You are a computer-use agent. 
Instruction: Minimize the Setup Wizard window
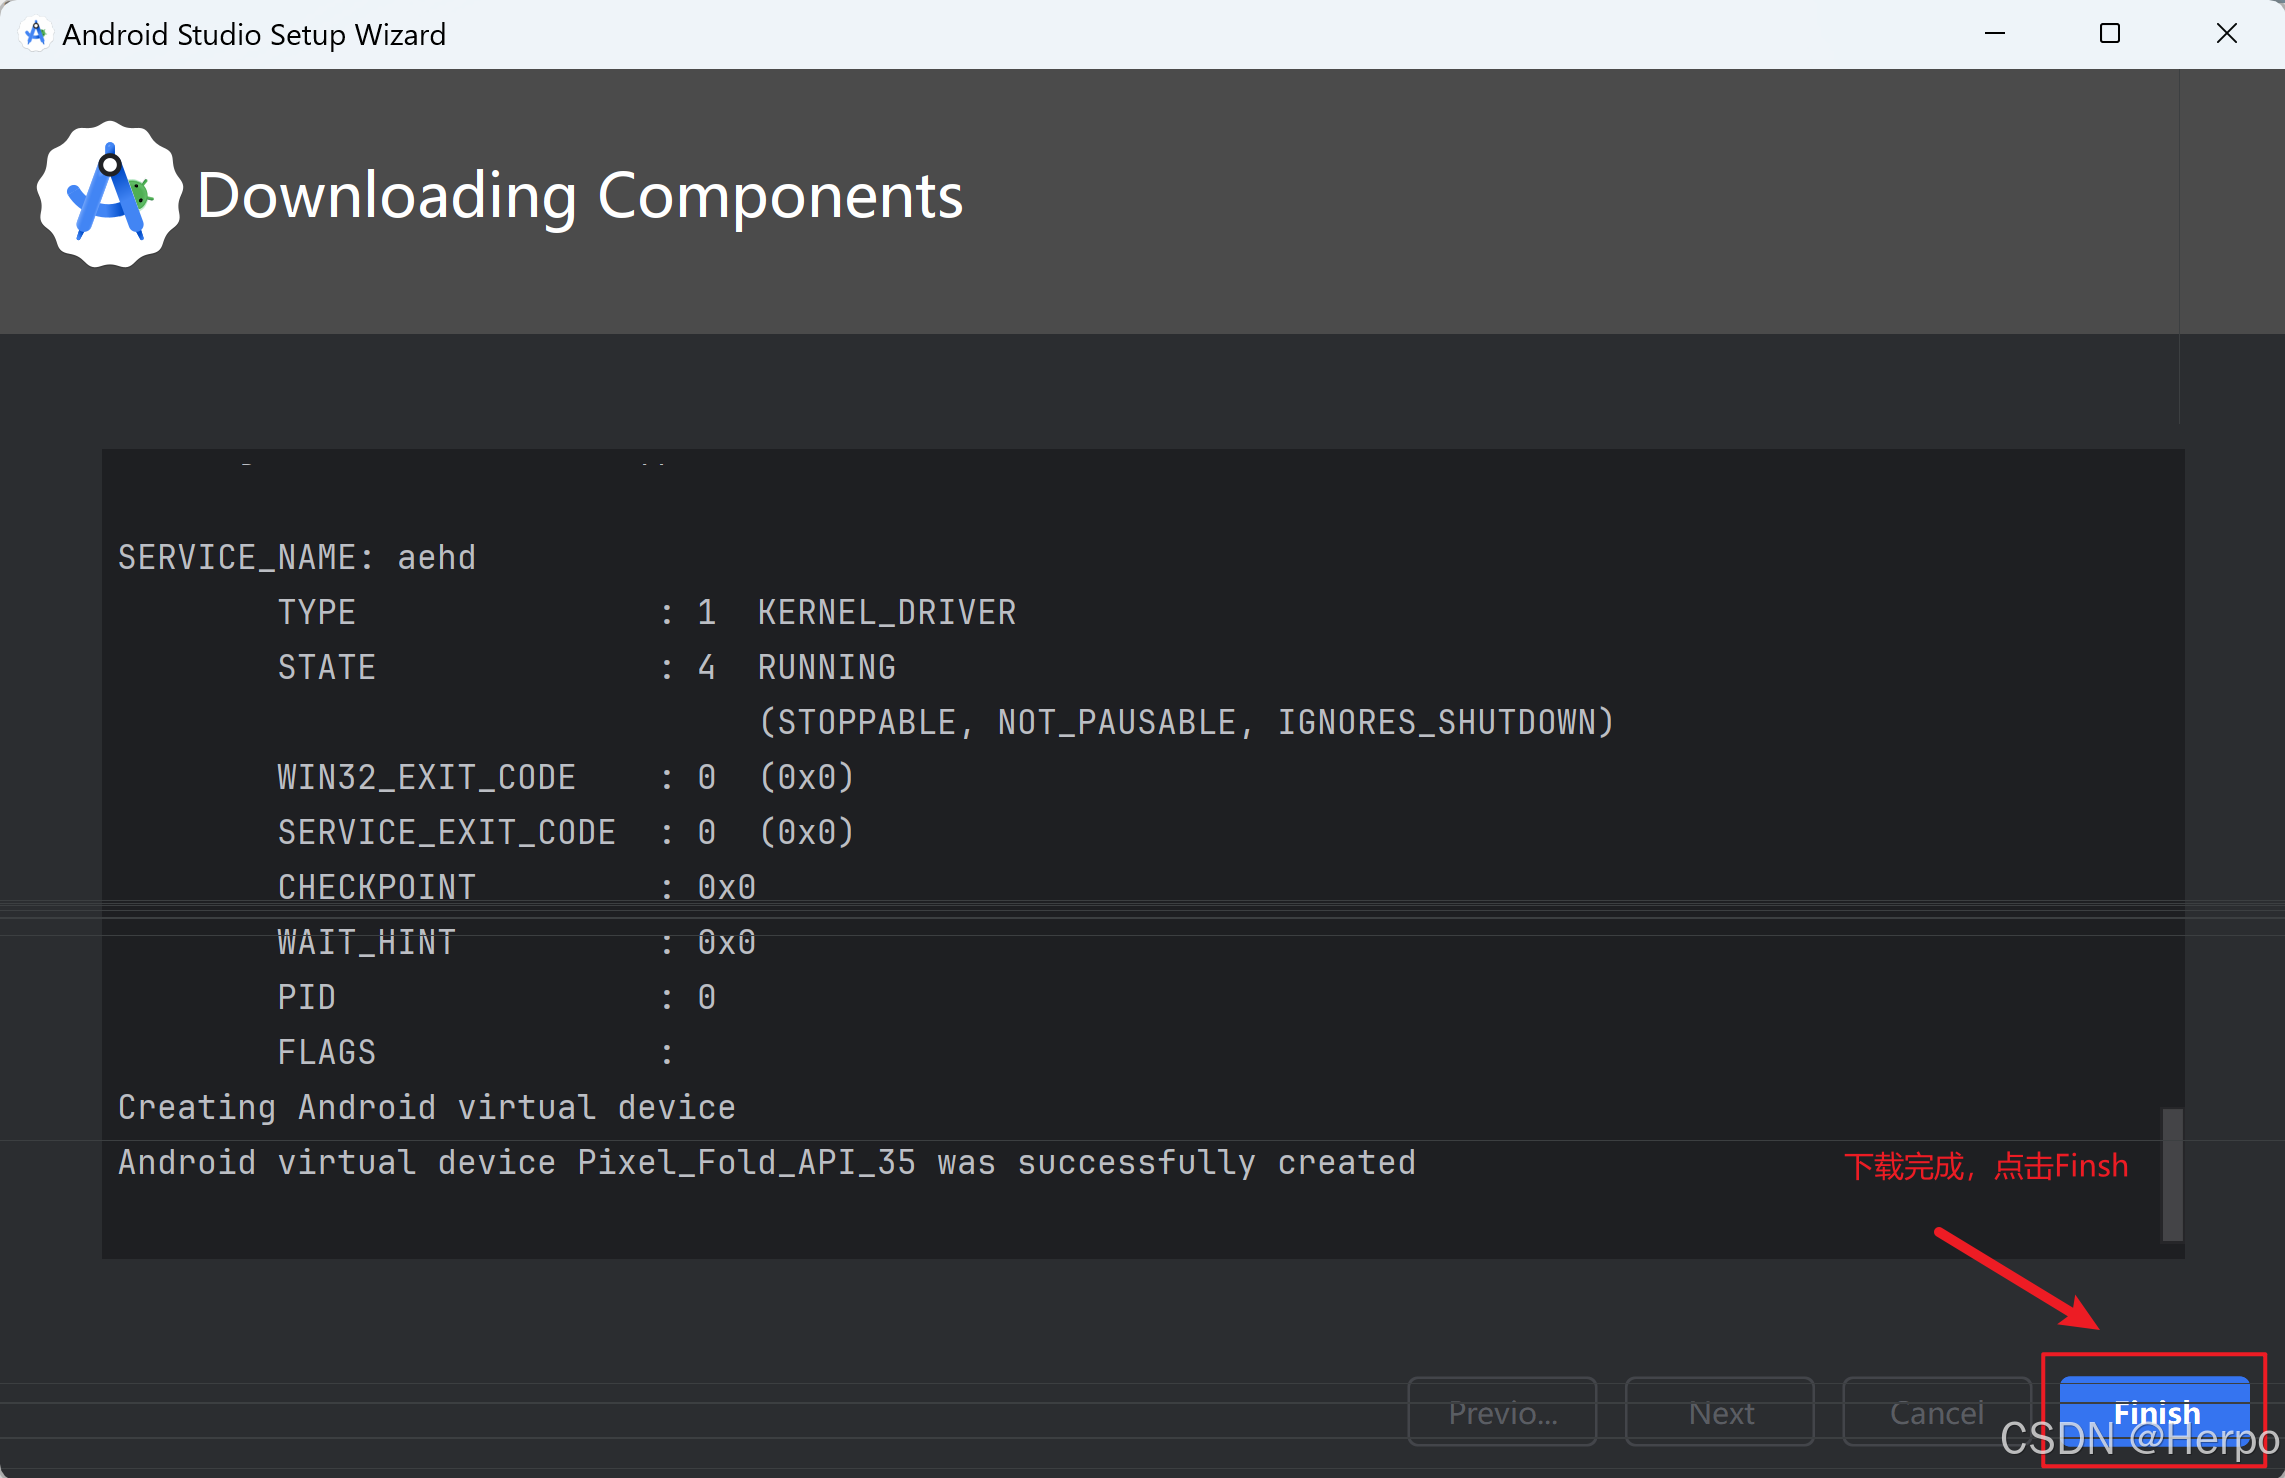pyautogui.click(x=1994, y=34)
